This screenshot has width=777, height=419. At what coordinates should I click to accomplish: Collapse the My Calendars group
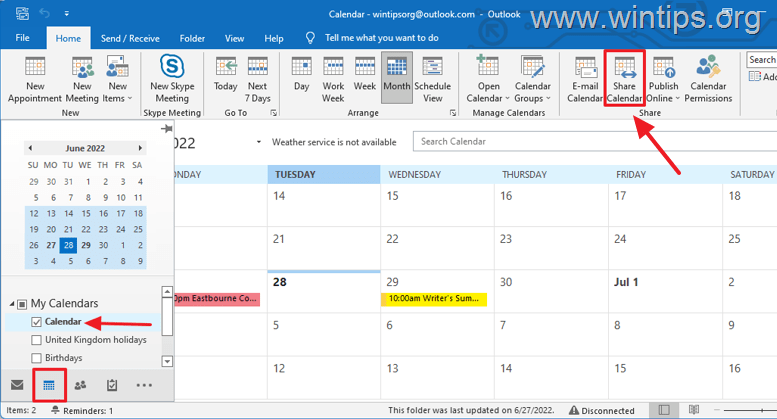tap(11, 304)
